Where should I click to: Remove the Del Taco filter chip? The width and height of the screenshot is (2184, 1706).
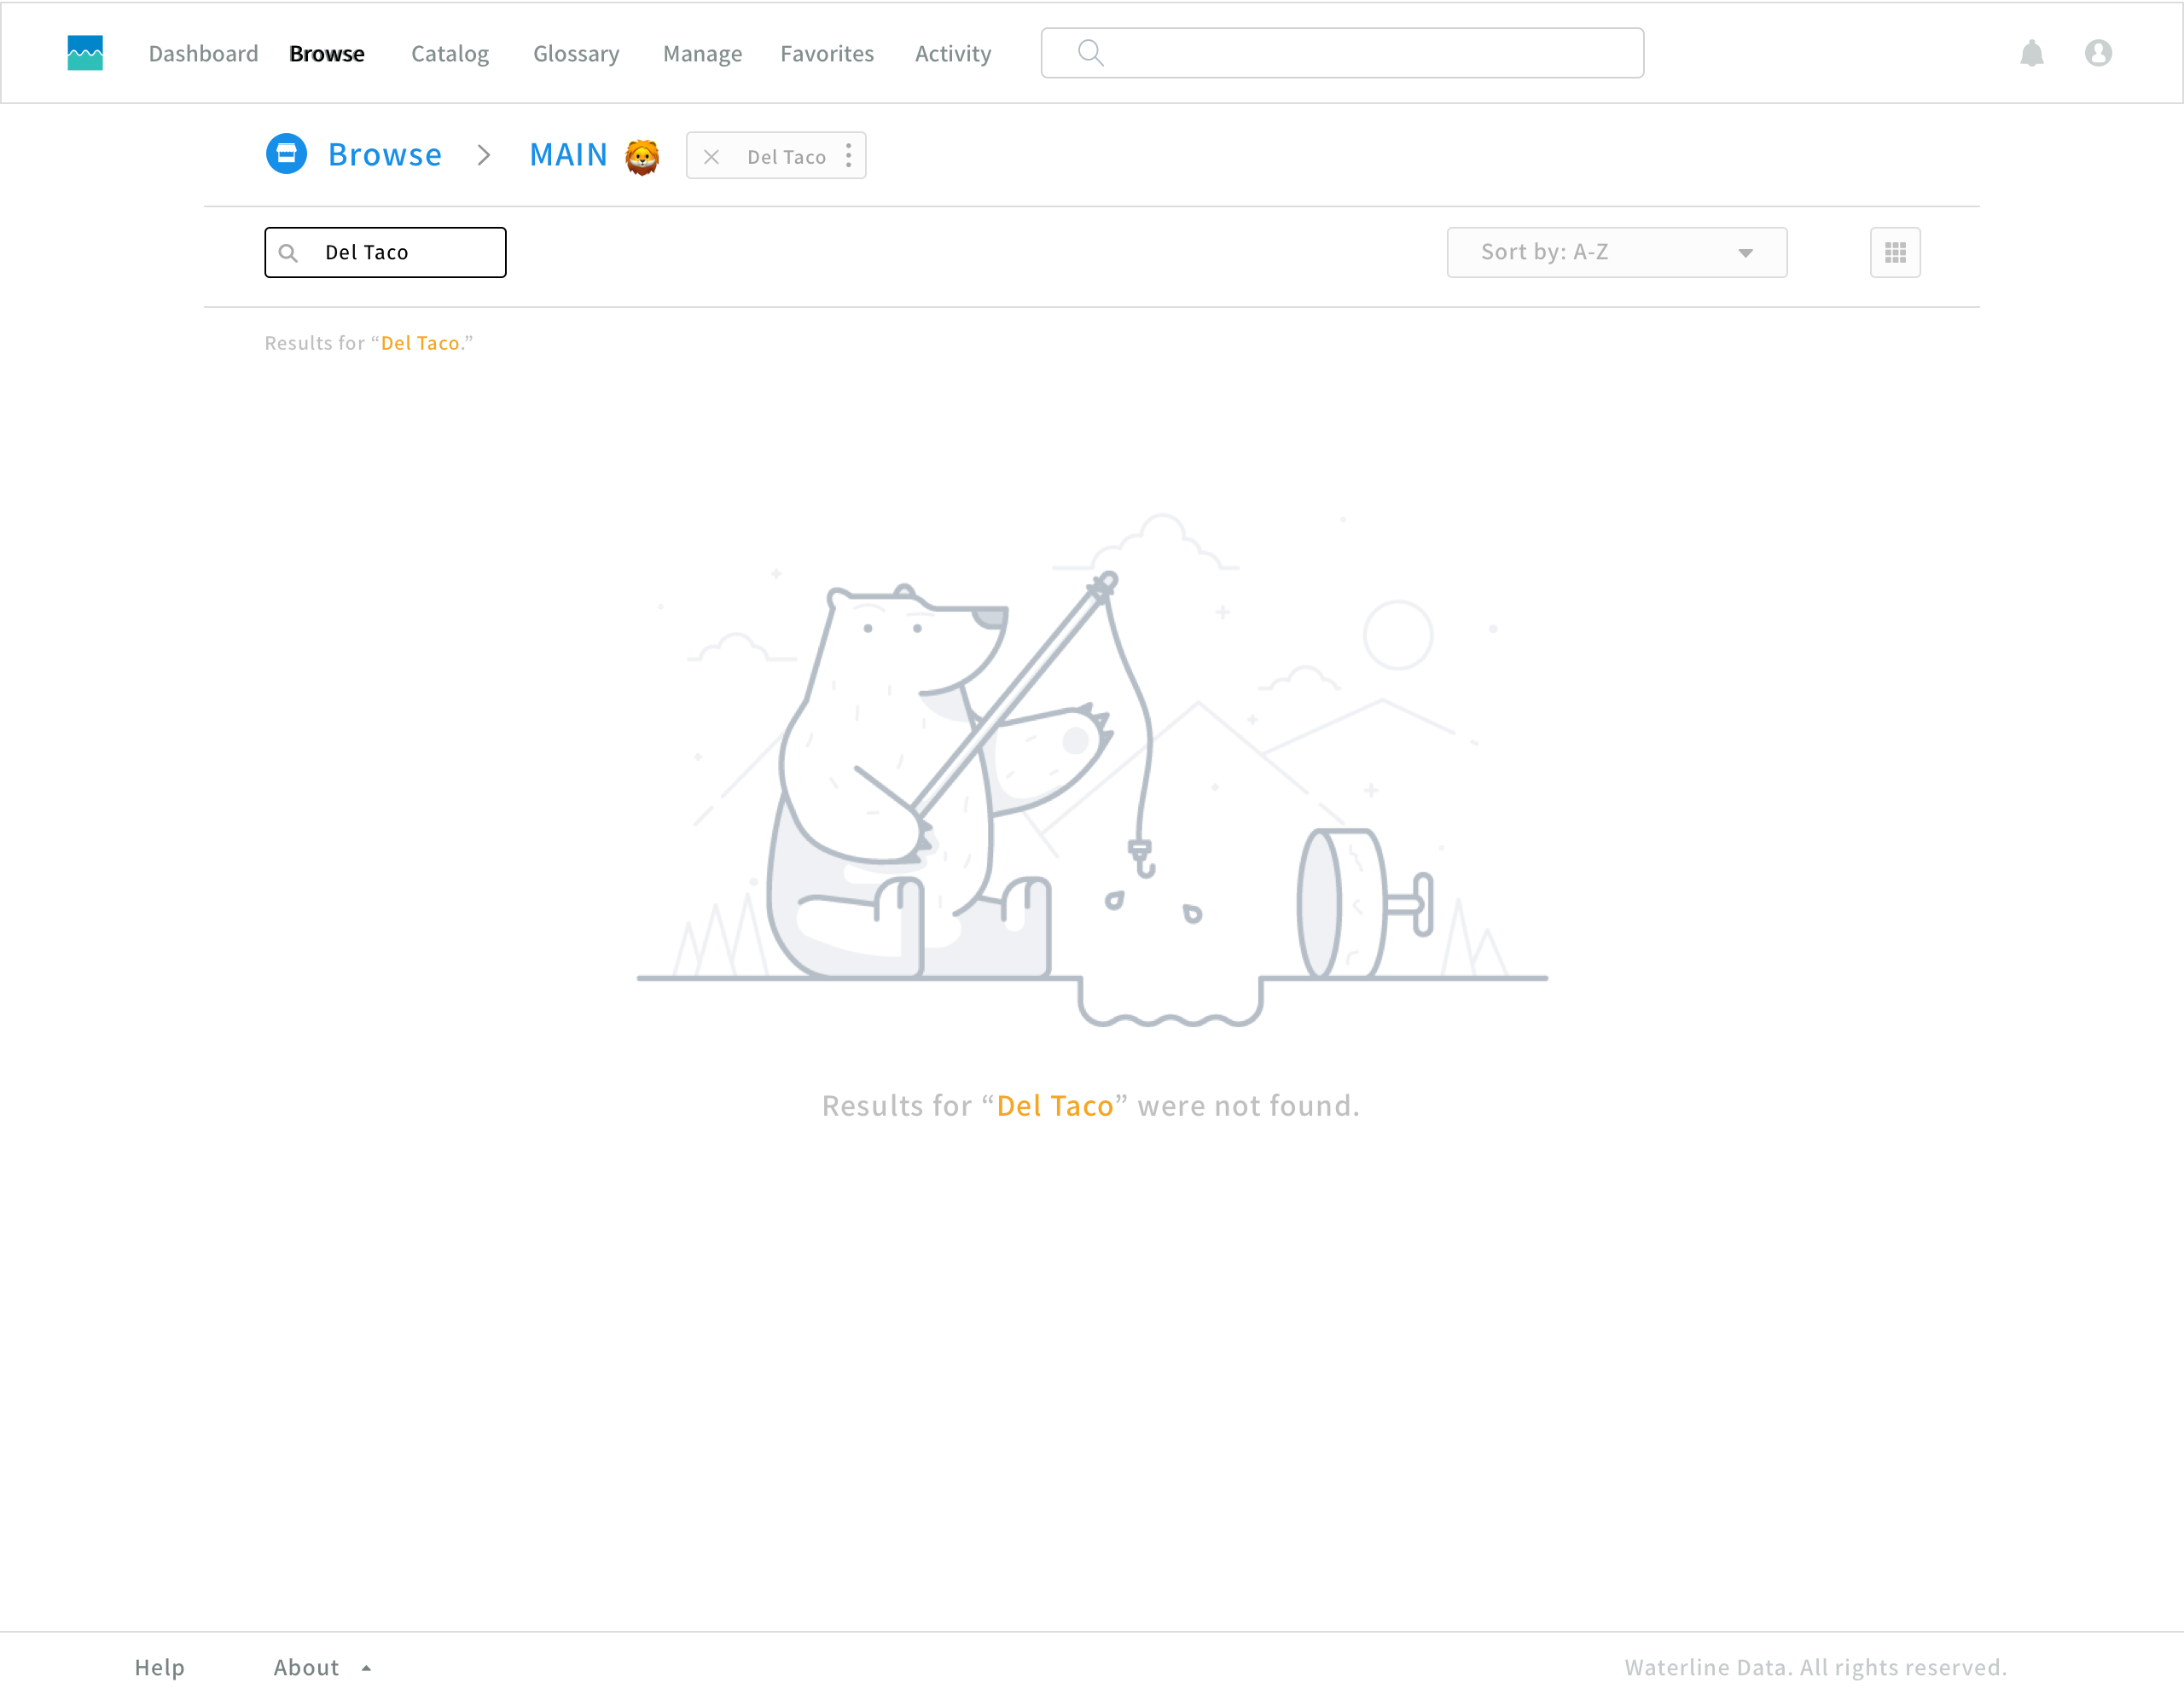click(711, 157)
